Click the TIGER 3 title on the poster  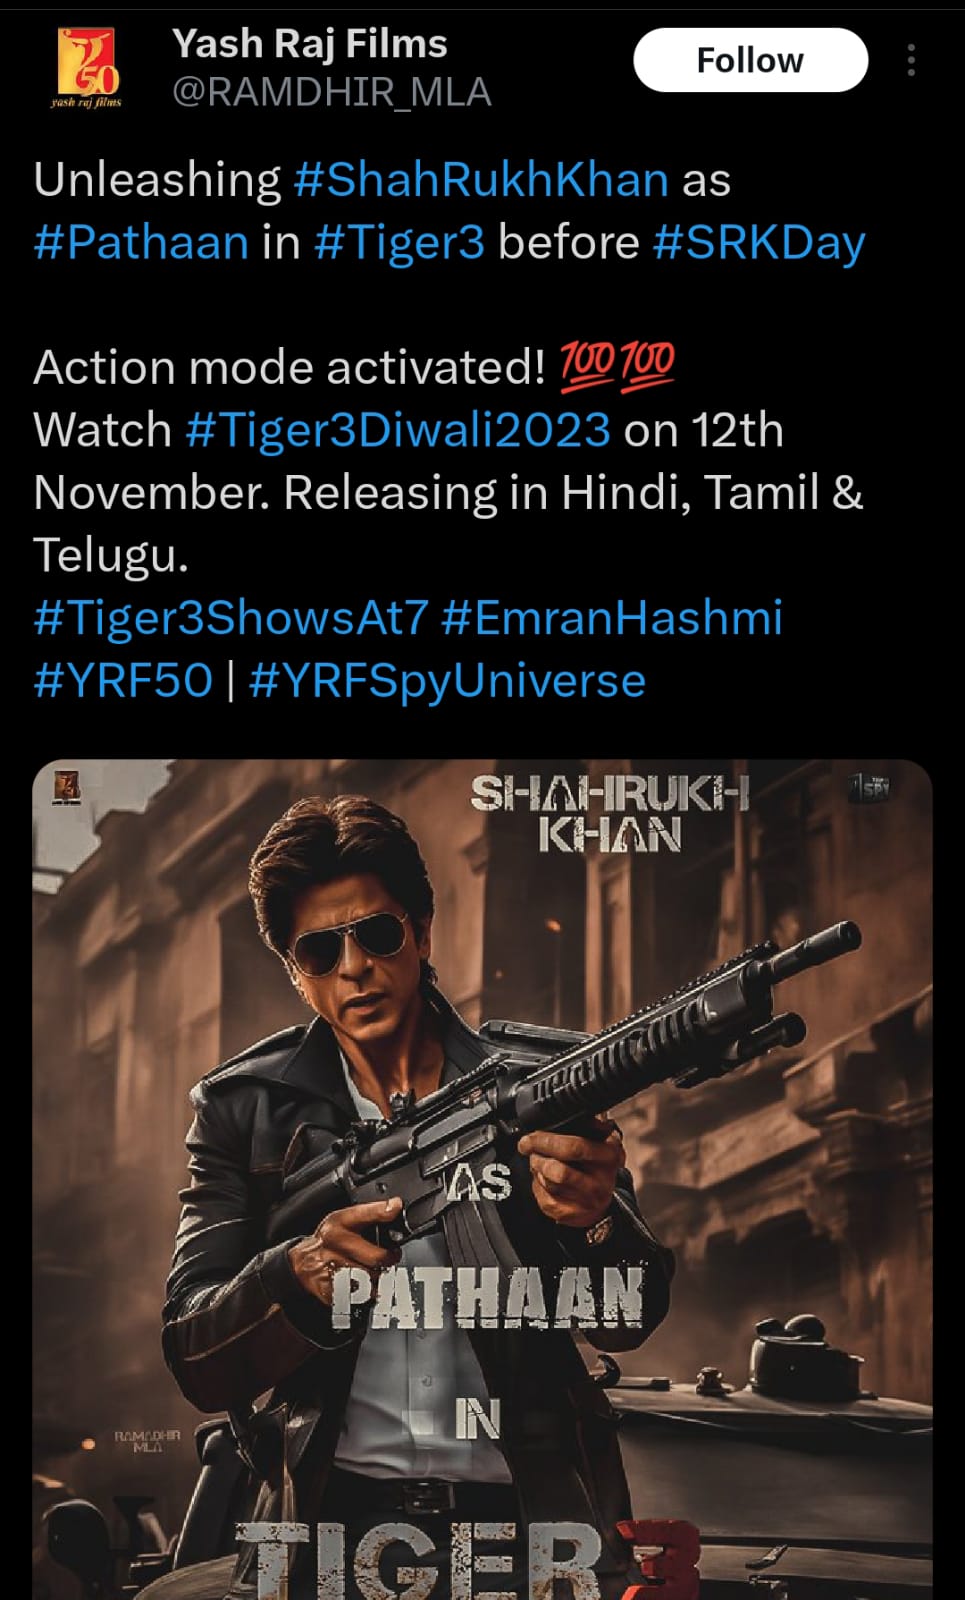point(470,1562)
